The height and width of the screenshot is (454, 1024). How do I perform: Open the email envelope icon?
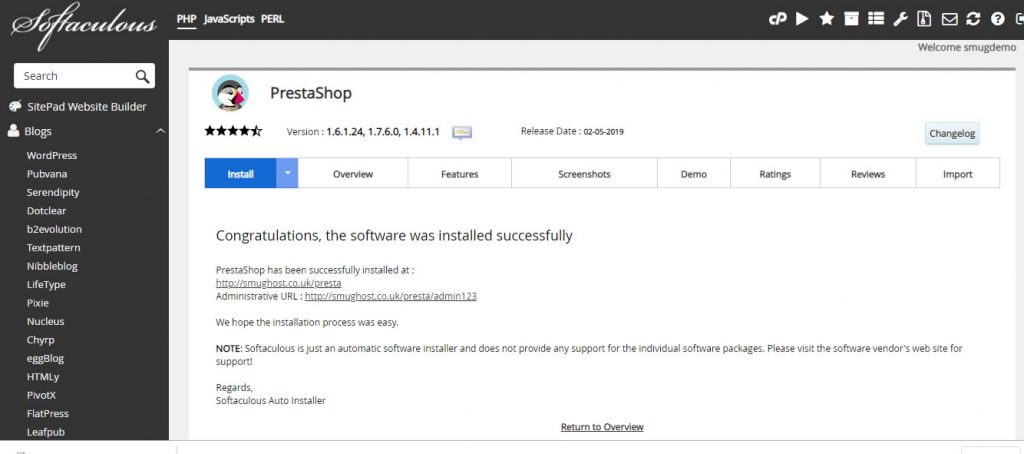(x=949, y=19)
